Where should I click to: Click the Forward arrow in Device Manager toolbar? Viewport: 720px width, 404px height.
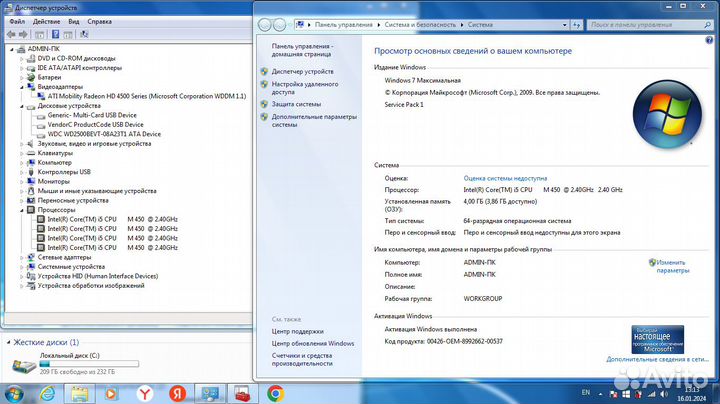click(23, 34)
